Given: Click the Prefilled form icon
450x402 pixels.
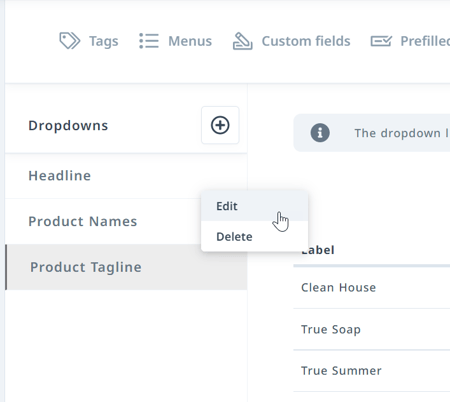Looking at the screenshot, I should click(381, 41).
